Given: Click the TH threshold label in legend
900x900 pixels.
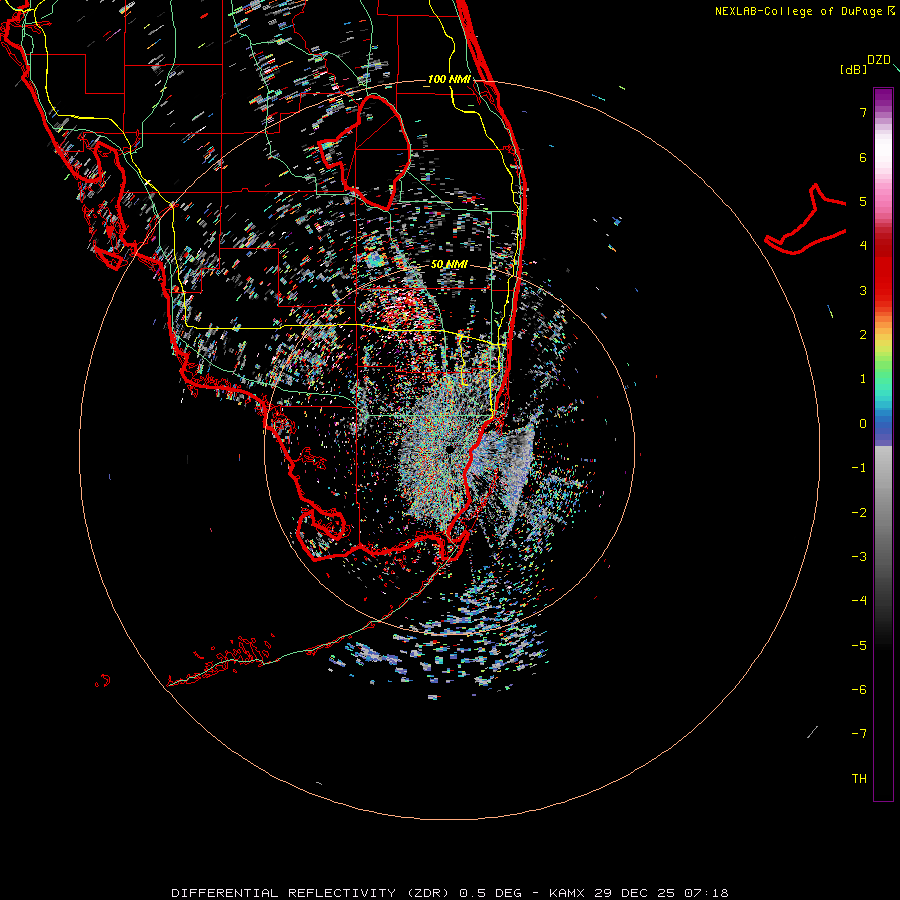Looking at the screenshot, I should pos(859,779).
